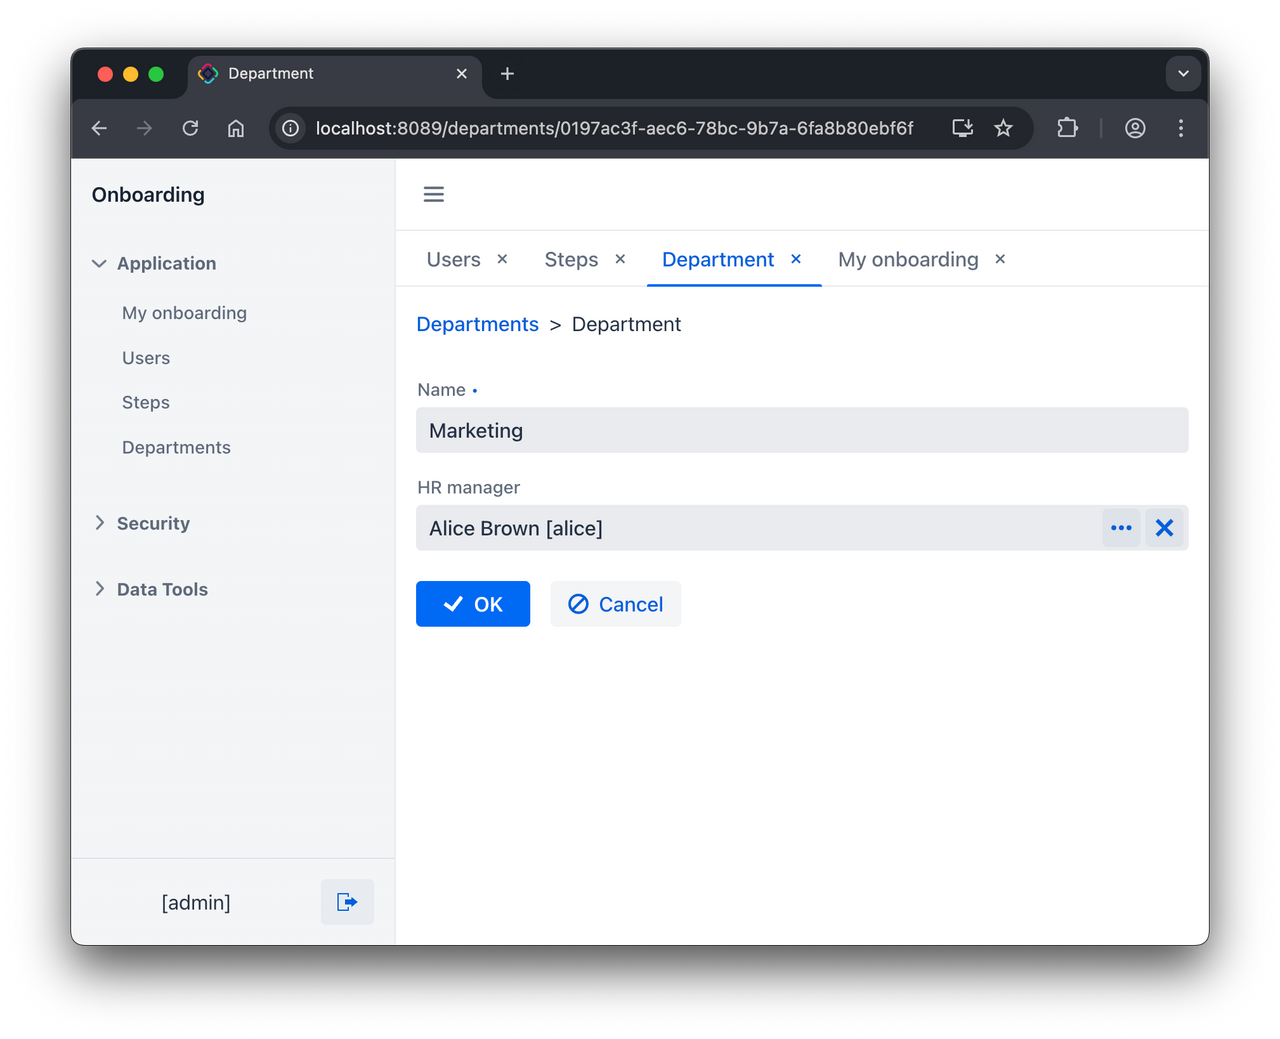Open the browser profile account icon
Screen dimensions: 1280x1039
(x=1135, y=128)
